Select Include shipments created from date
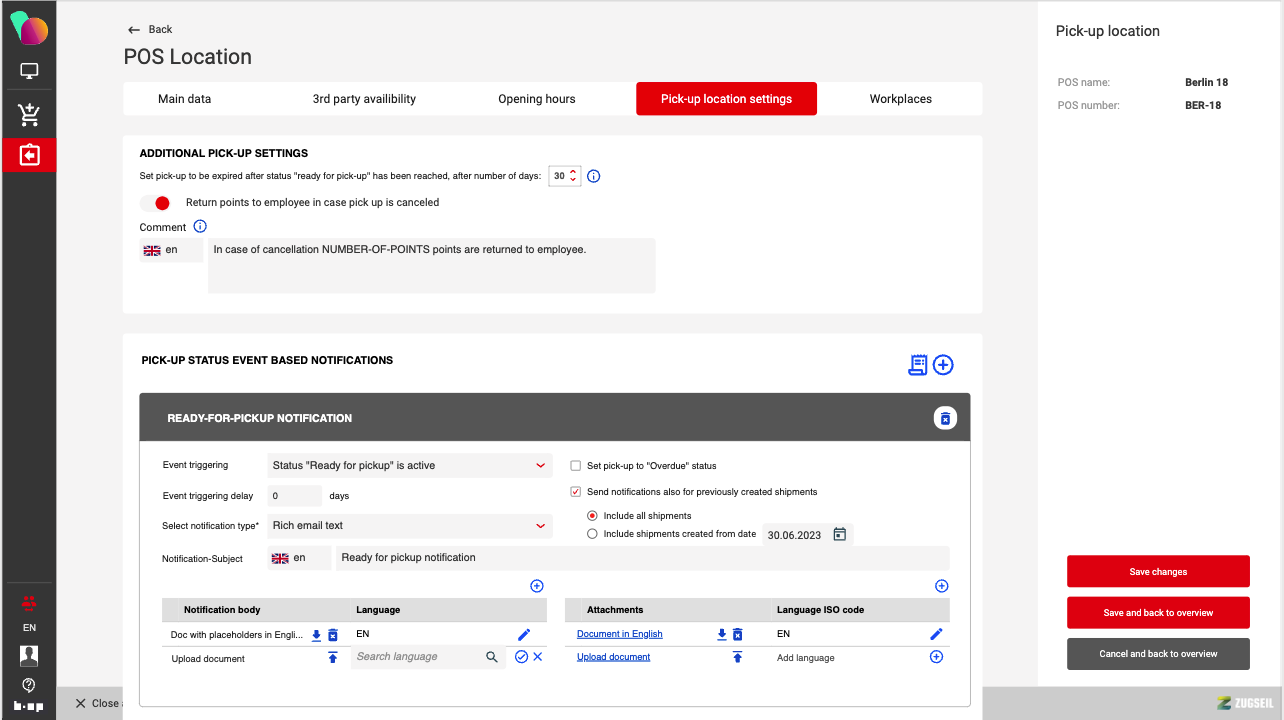 (x=593, y=534)
